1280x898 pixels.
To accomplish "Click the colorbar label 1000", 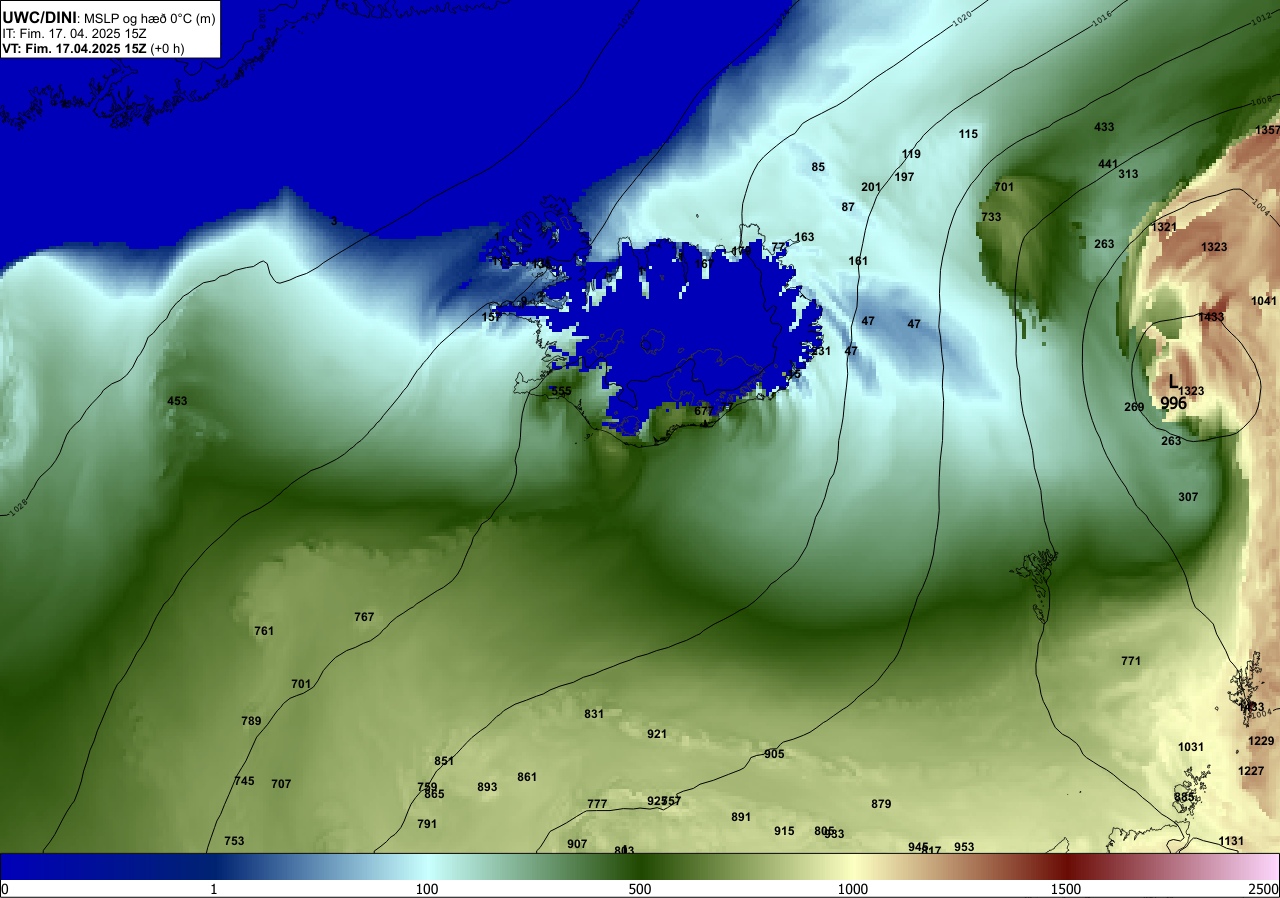I will point(853,889).
